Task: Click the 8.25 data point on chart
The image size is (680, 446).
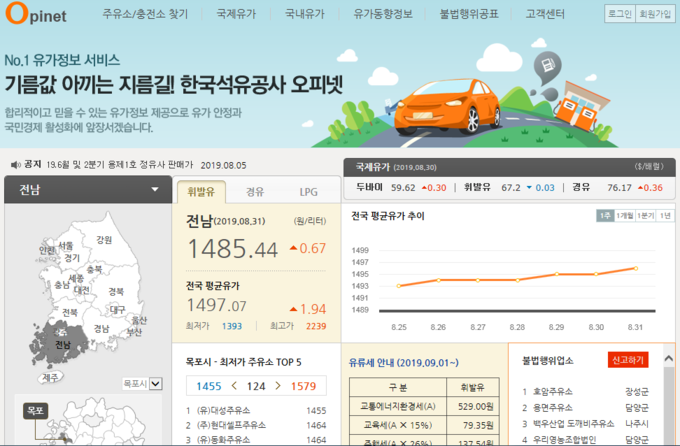Action: [399, 286]
